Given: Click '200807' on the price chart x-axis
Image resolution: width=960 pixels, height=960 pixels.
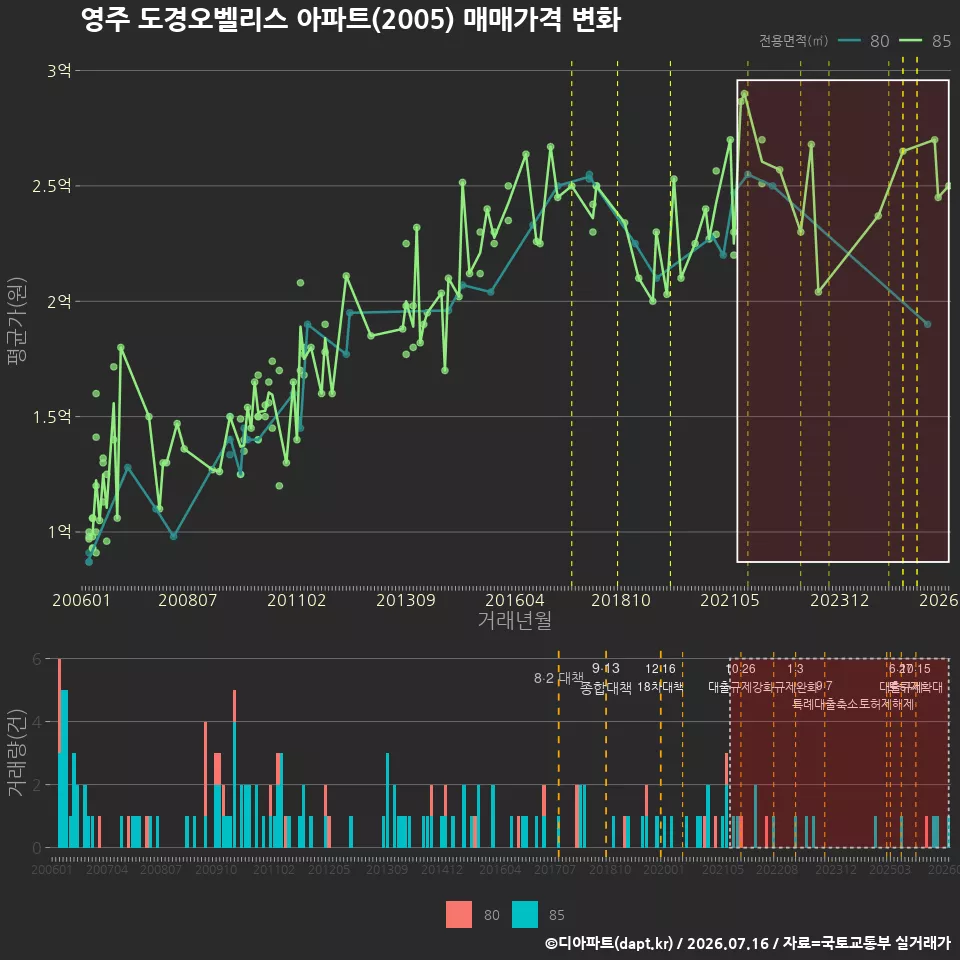Looking at the screenshot, I should [x=188, y=600].
